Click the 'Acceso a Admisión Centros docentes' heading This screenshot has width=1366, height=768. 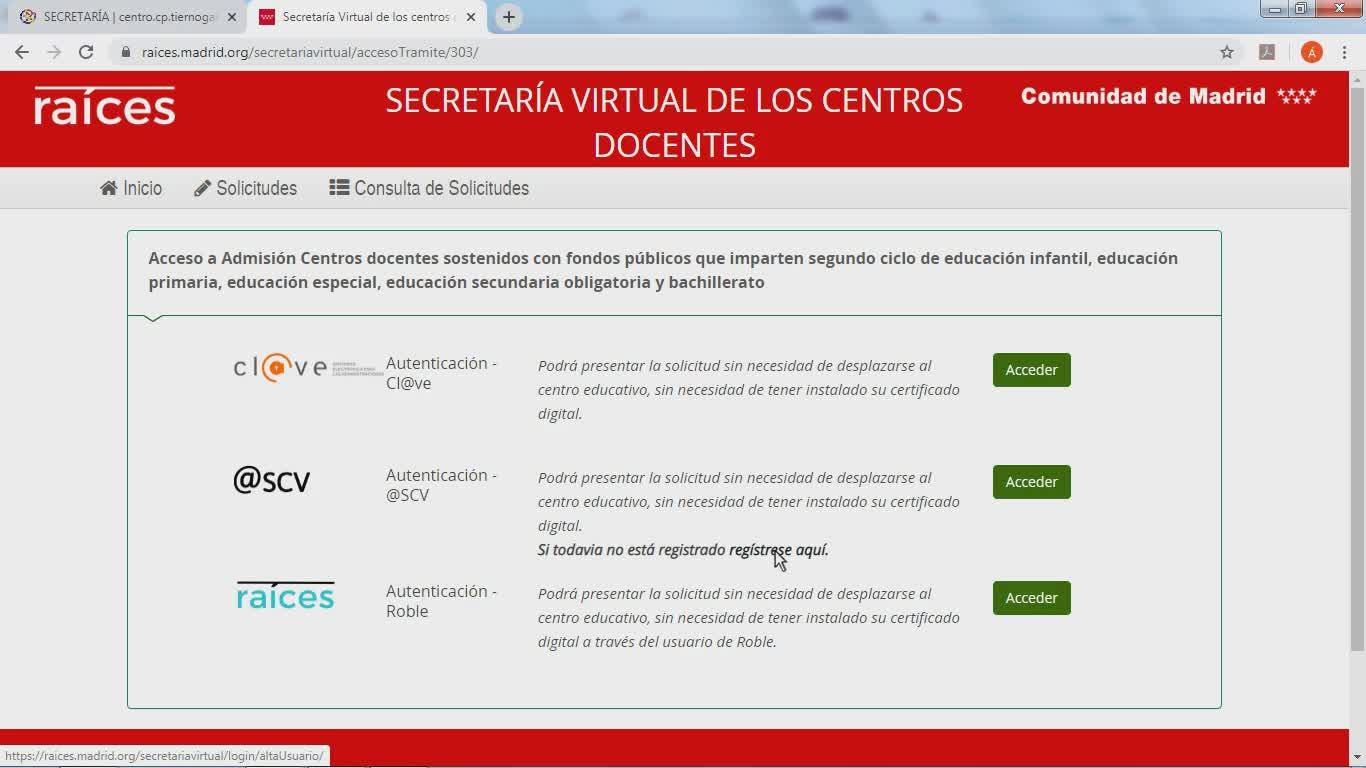(663, 270)
